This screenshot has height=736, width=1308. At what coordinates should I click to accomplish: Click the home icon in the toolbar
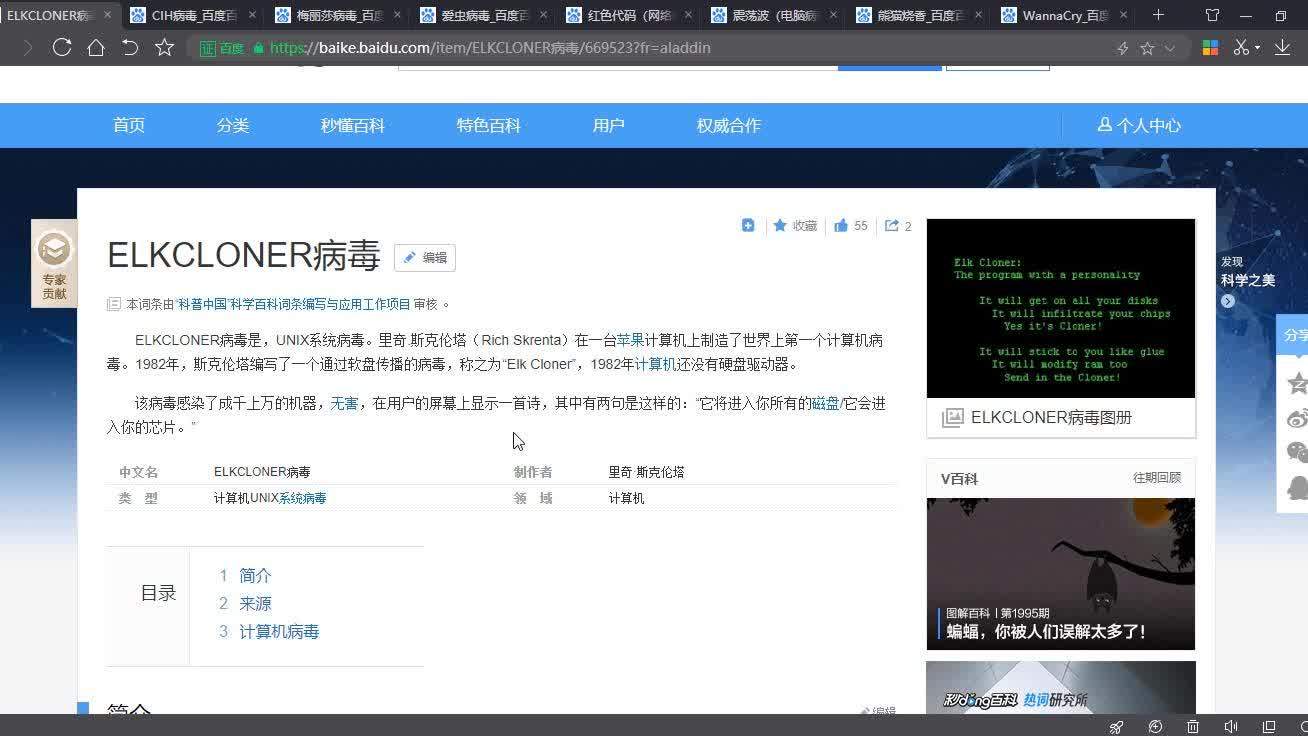(x=96, y=46)
